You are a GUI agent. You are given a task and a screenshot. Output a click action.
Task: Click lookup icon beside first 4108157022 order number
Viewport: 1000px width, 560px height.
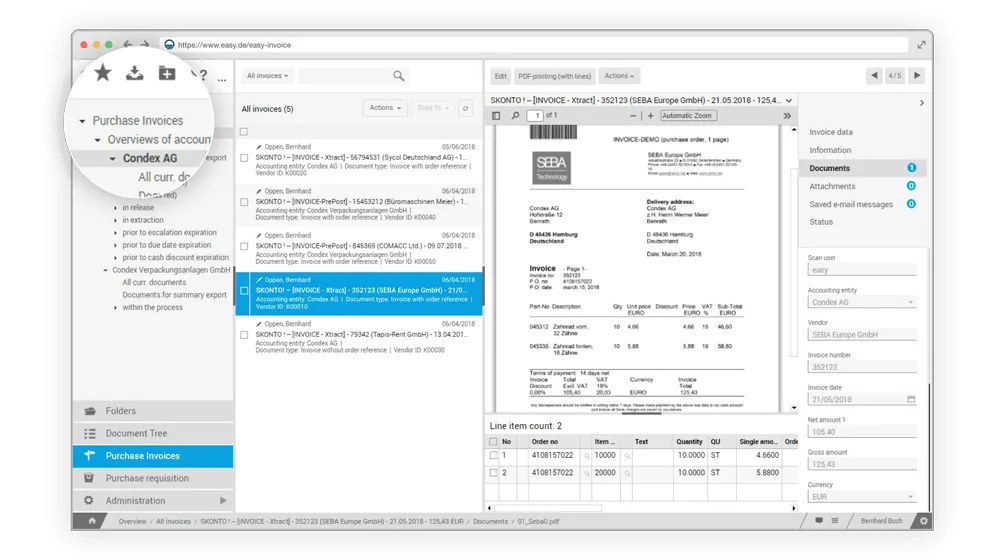click(x=587, y=456)
